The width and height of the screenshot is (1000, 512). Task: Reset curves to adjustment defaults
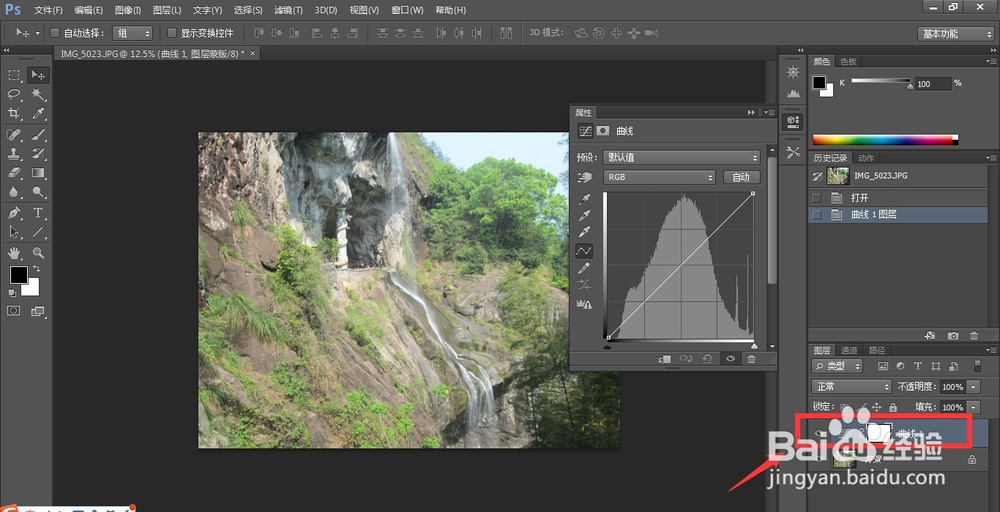[707, 359]
